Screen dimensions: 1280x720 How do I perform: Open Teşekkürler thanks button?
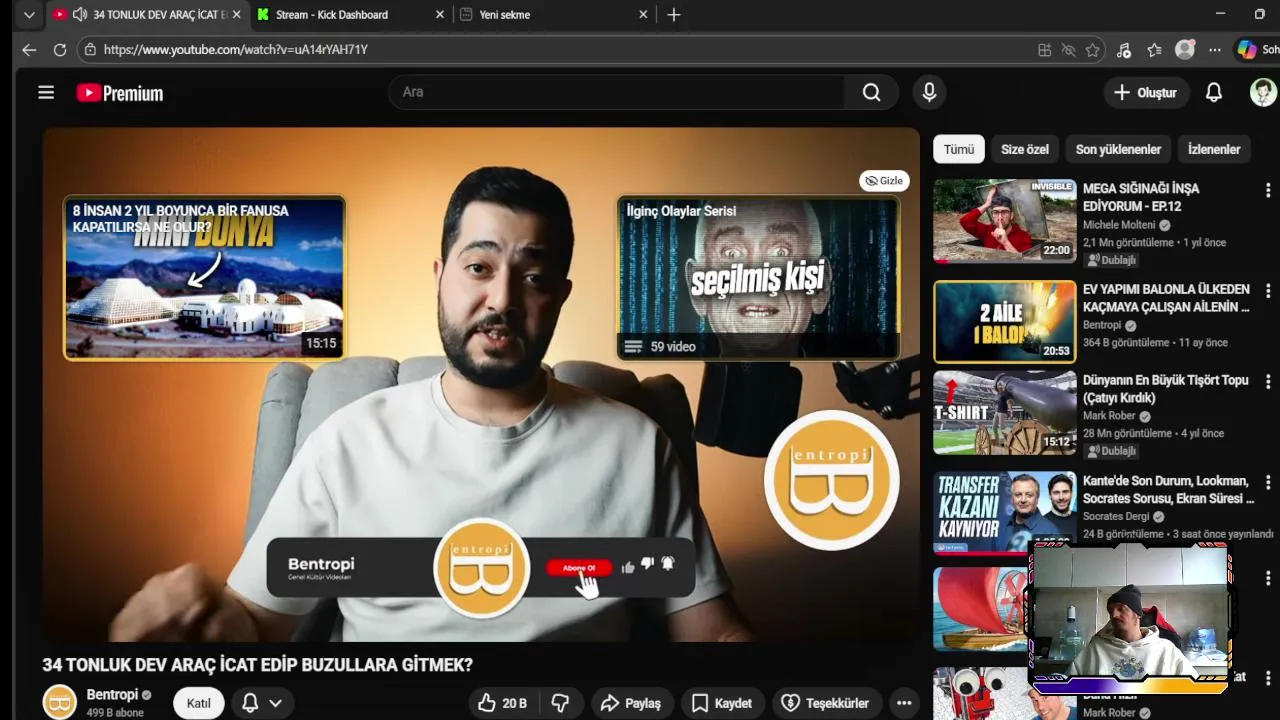pos(826,703)
